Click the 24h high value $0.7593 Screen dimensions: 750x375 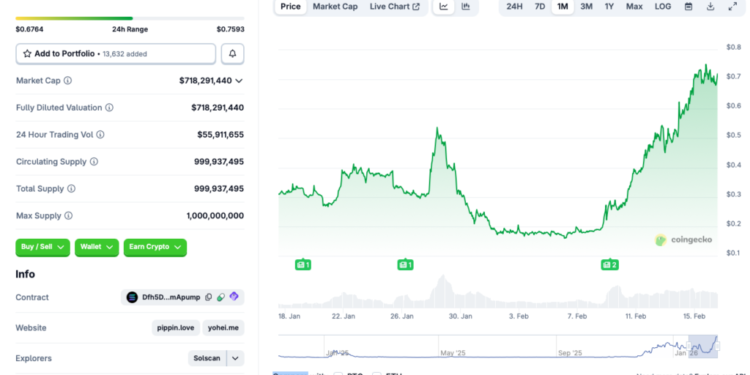tap(231, 29)
